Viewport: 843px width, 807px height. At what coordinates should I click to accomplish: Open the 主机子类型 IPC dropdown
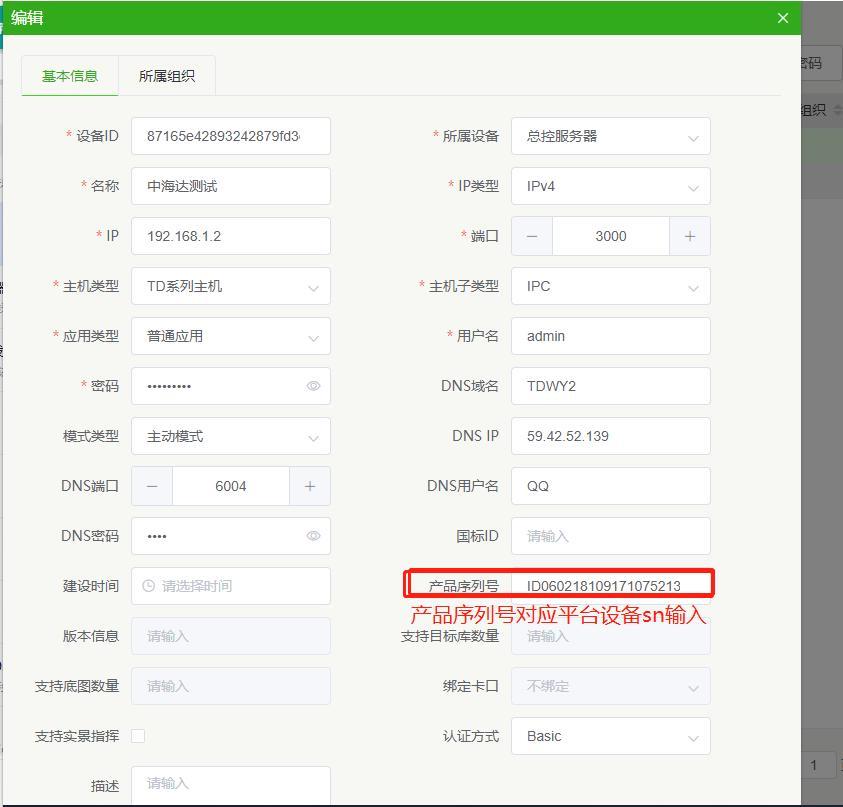pyautogui.click(x=610, y=286)
